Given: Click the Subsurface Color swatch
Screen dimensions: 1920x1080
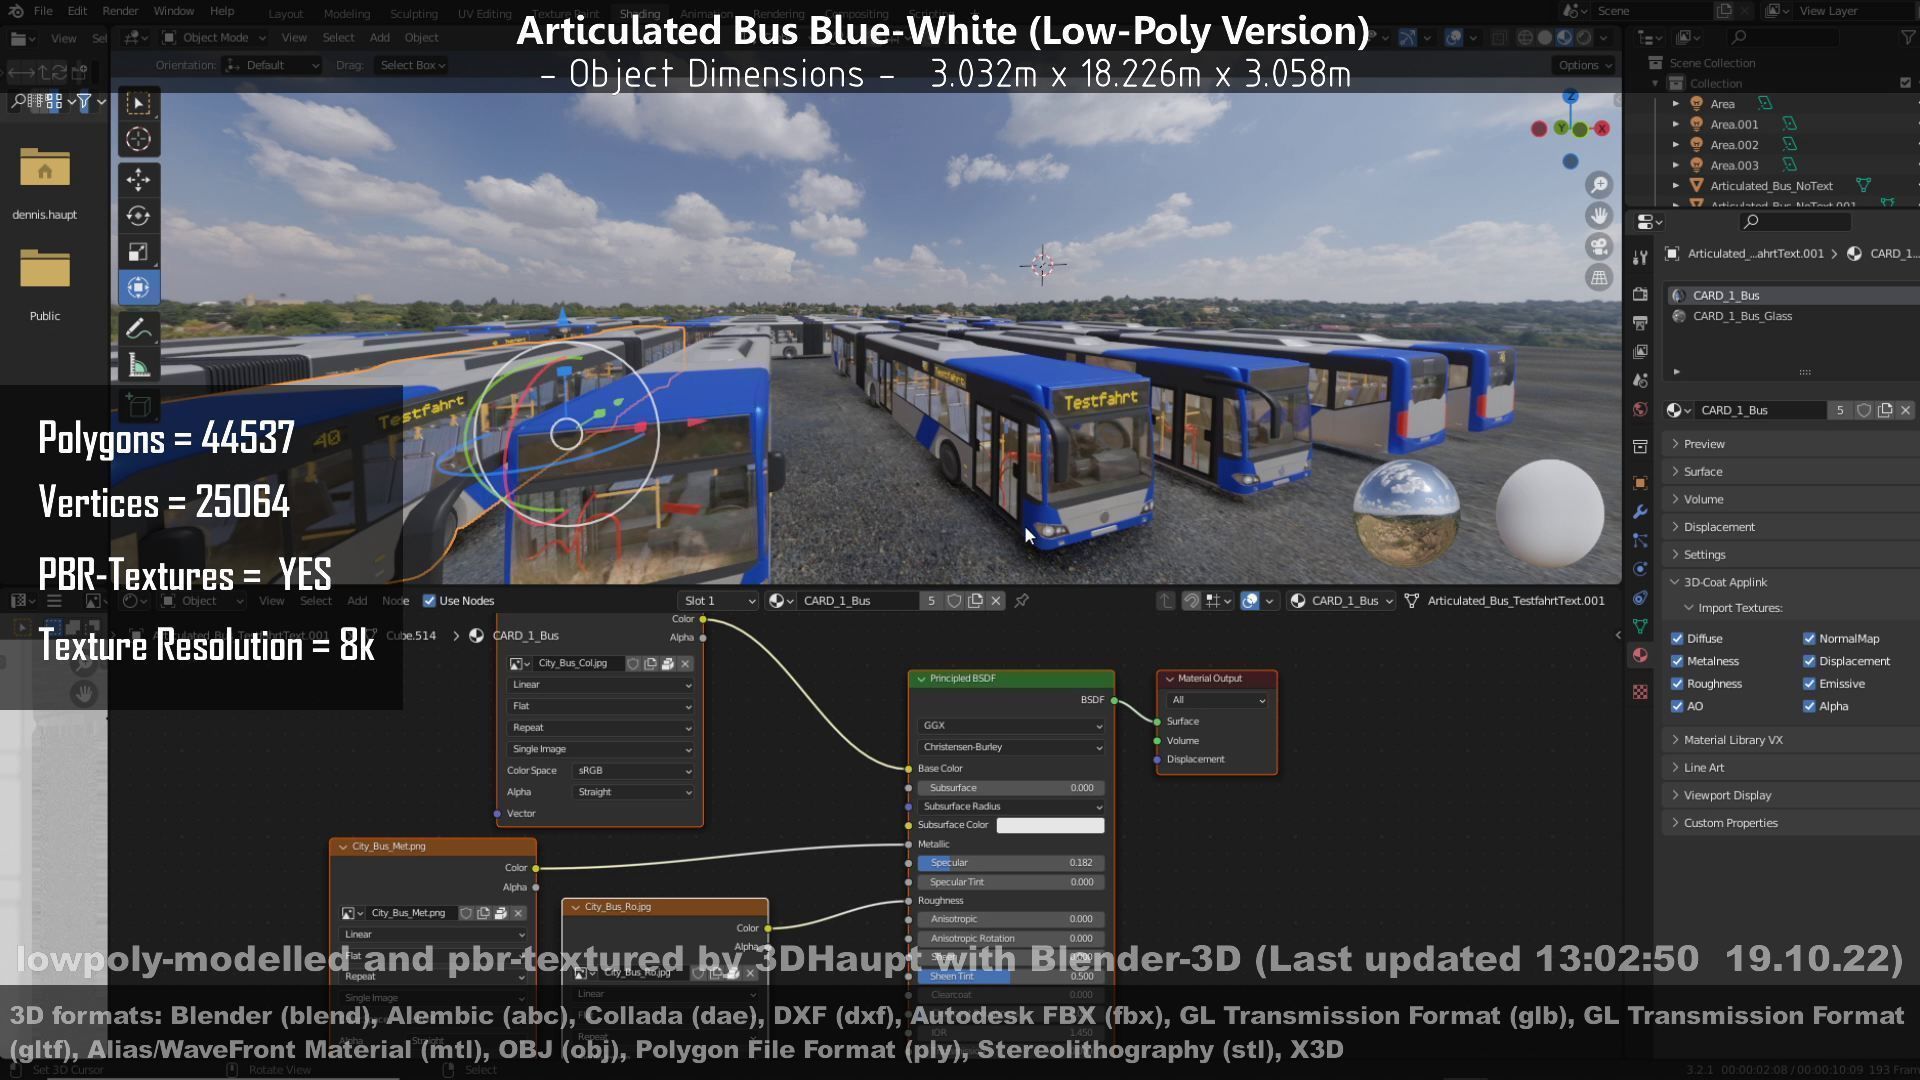Looking at the screenshot, I should 1050,825.
